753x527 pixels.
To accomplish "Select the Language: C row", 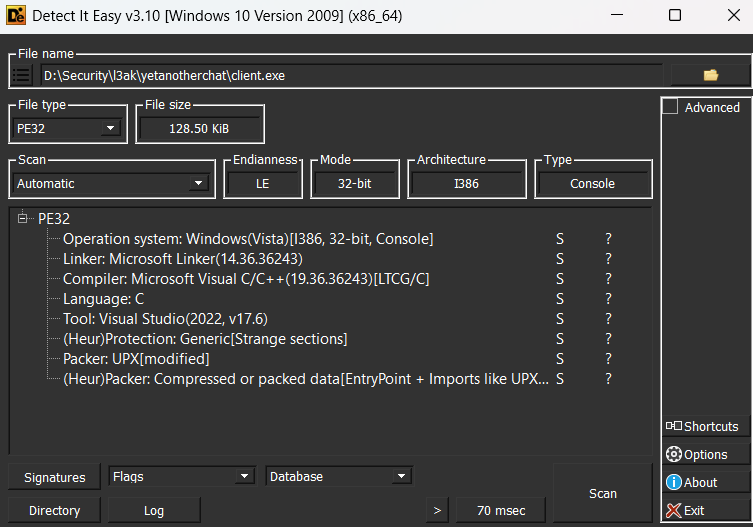I will 104,299.
